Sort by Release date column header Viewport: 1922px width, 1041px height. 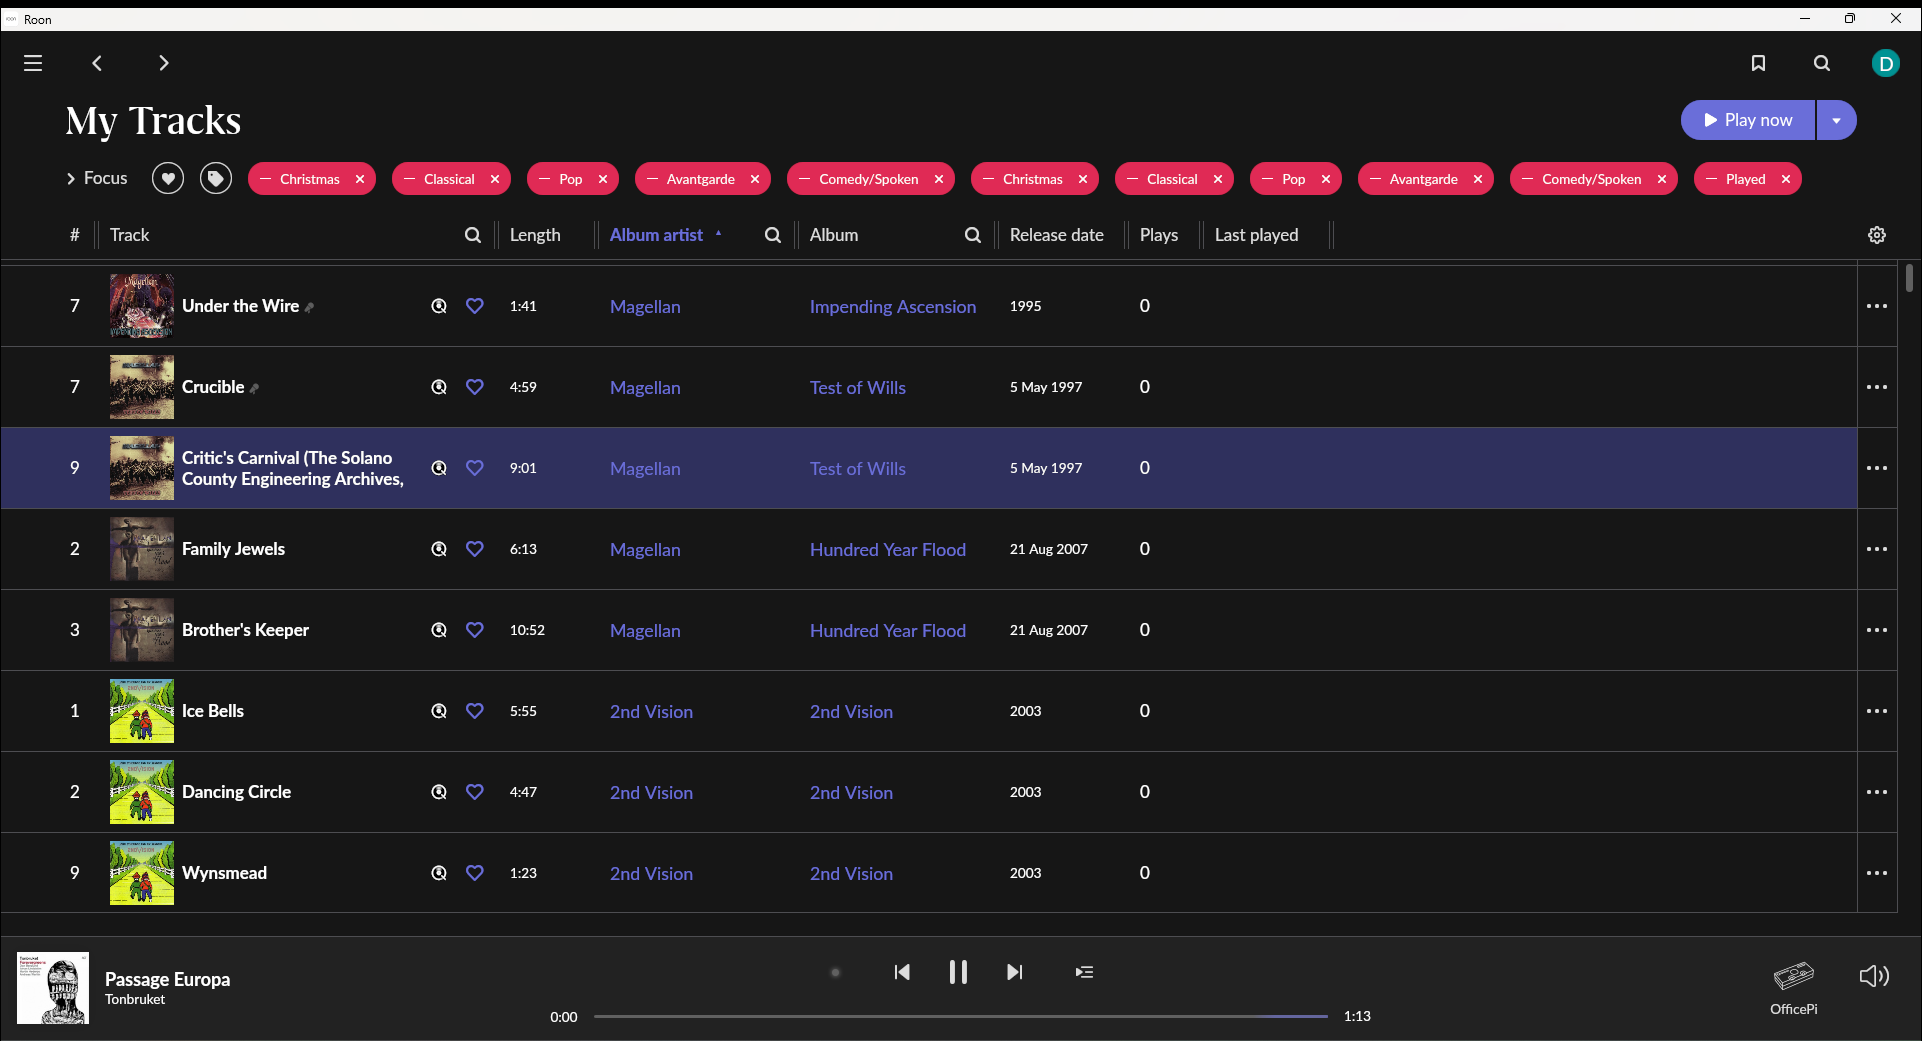coord(1056,235)
